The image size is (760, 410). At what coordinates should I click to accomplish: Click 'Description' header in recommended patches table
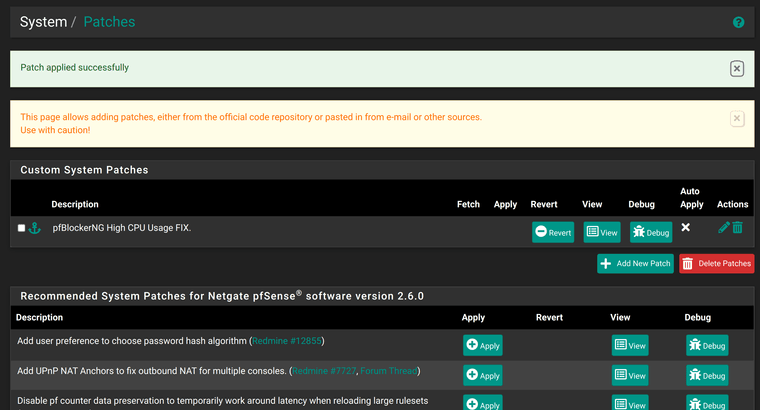(x=39, y=317)
